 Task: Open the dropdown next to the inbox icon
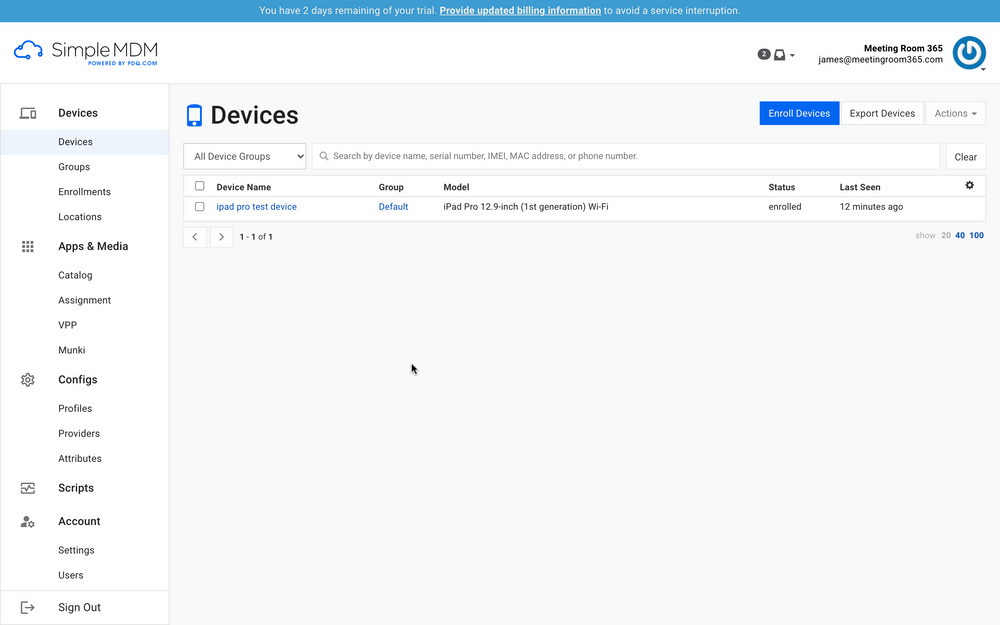[x=792, y=54]
